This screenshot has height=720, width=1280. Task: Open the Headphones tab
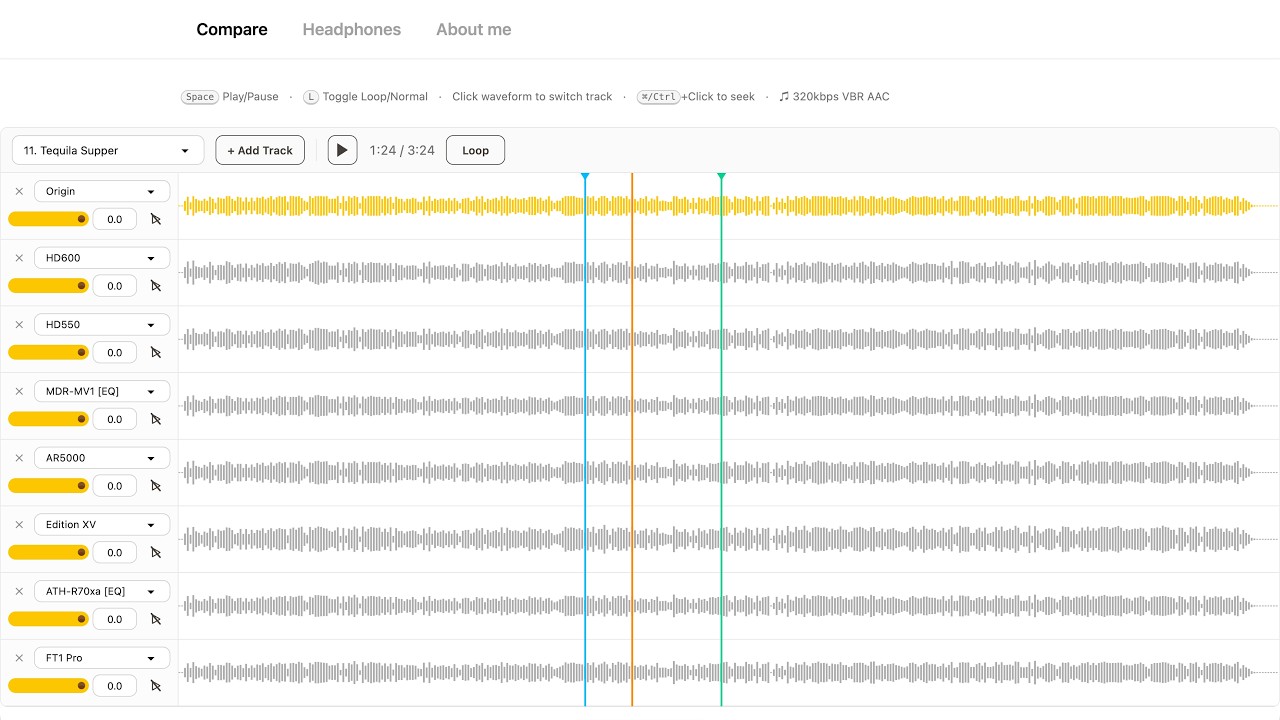[352, 30]
